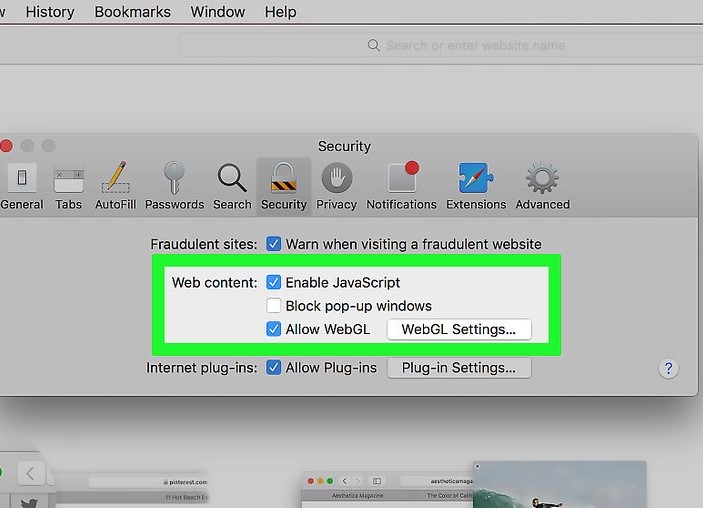Toggle the Allow WebGL checkbox
The height and width of the screenshot is (508, 703).
(273, 329)
